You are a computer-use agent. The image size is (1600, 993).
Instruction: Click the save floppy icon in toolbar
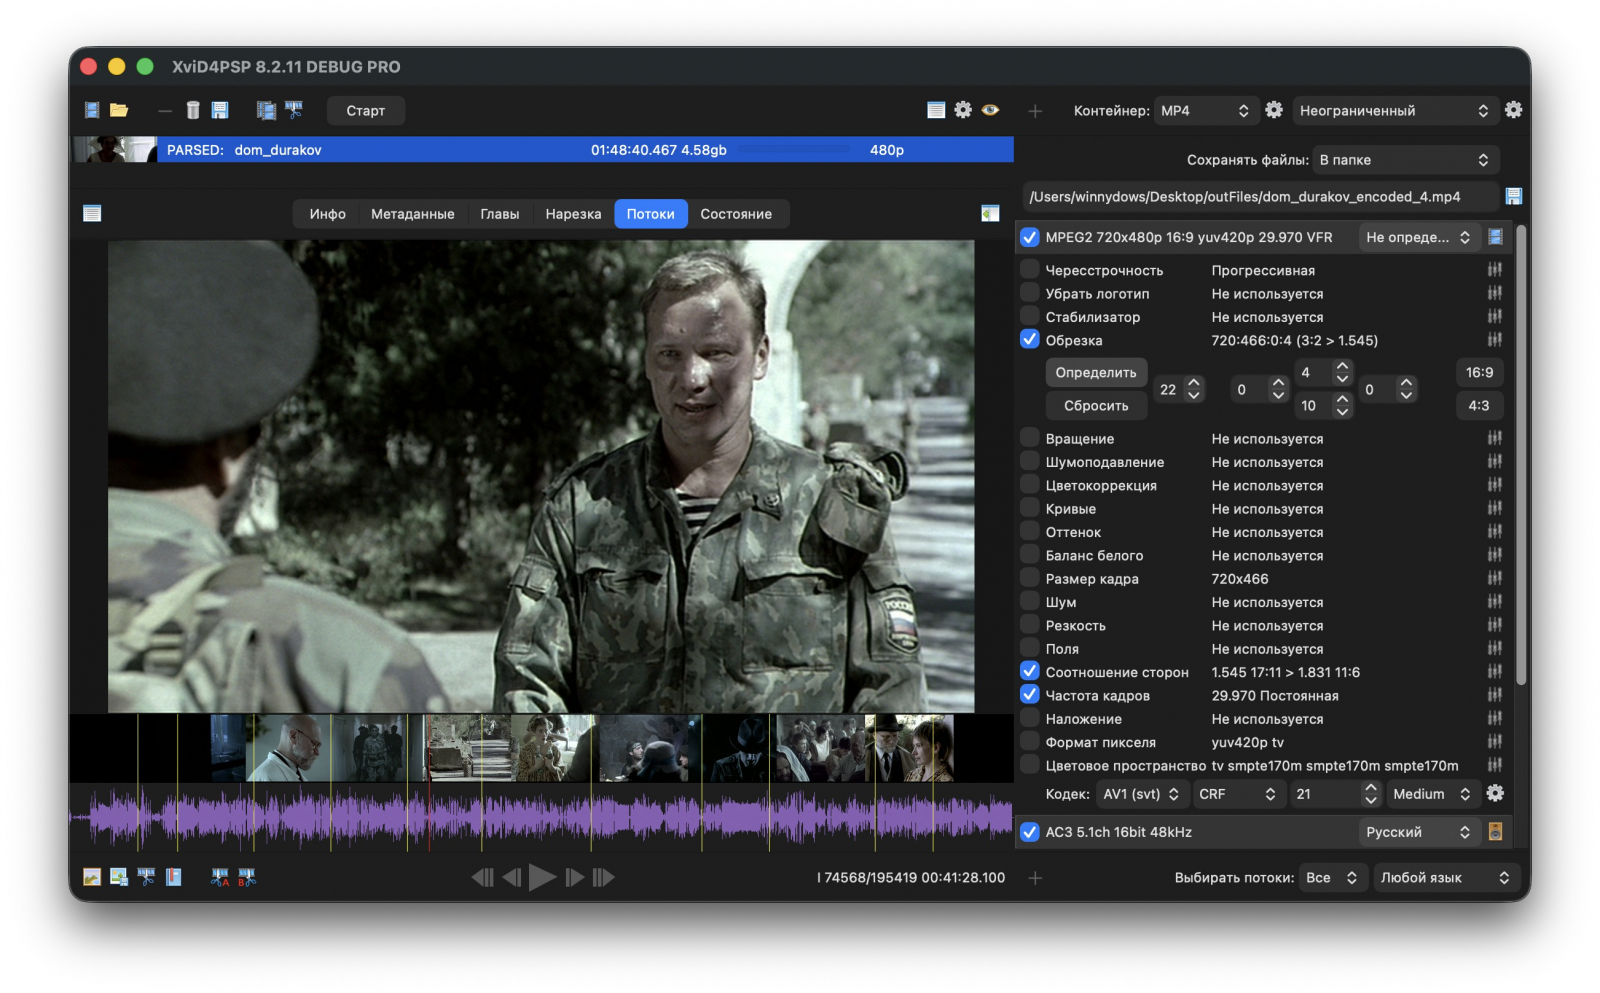click(x=220, y=110)
